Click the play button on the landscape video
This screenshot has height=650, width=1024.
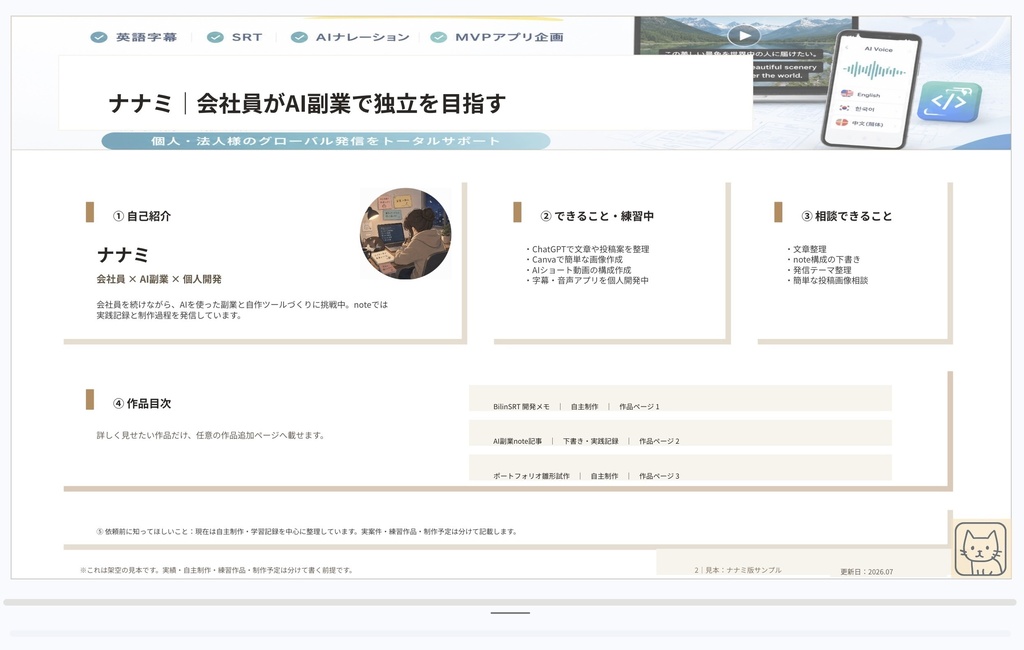(x=744, y=35)
